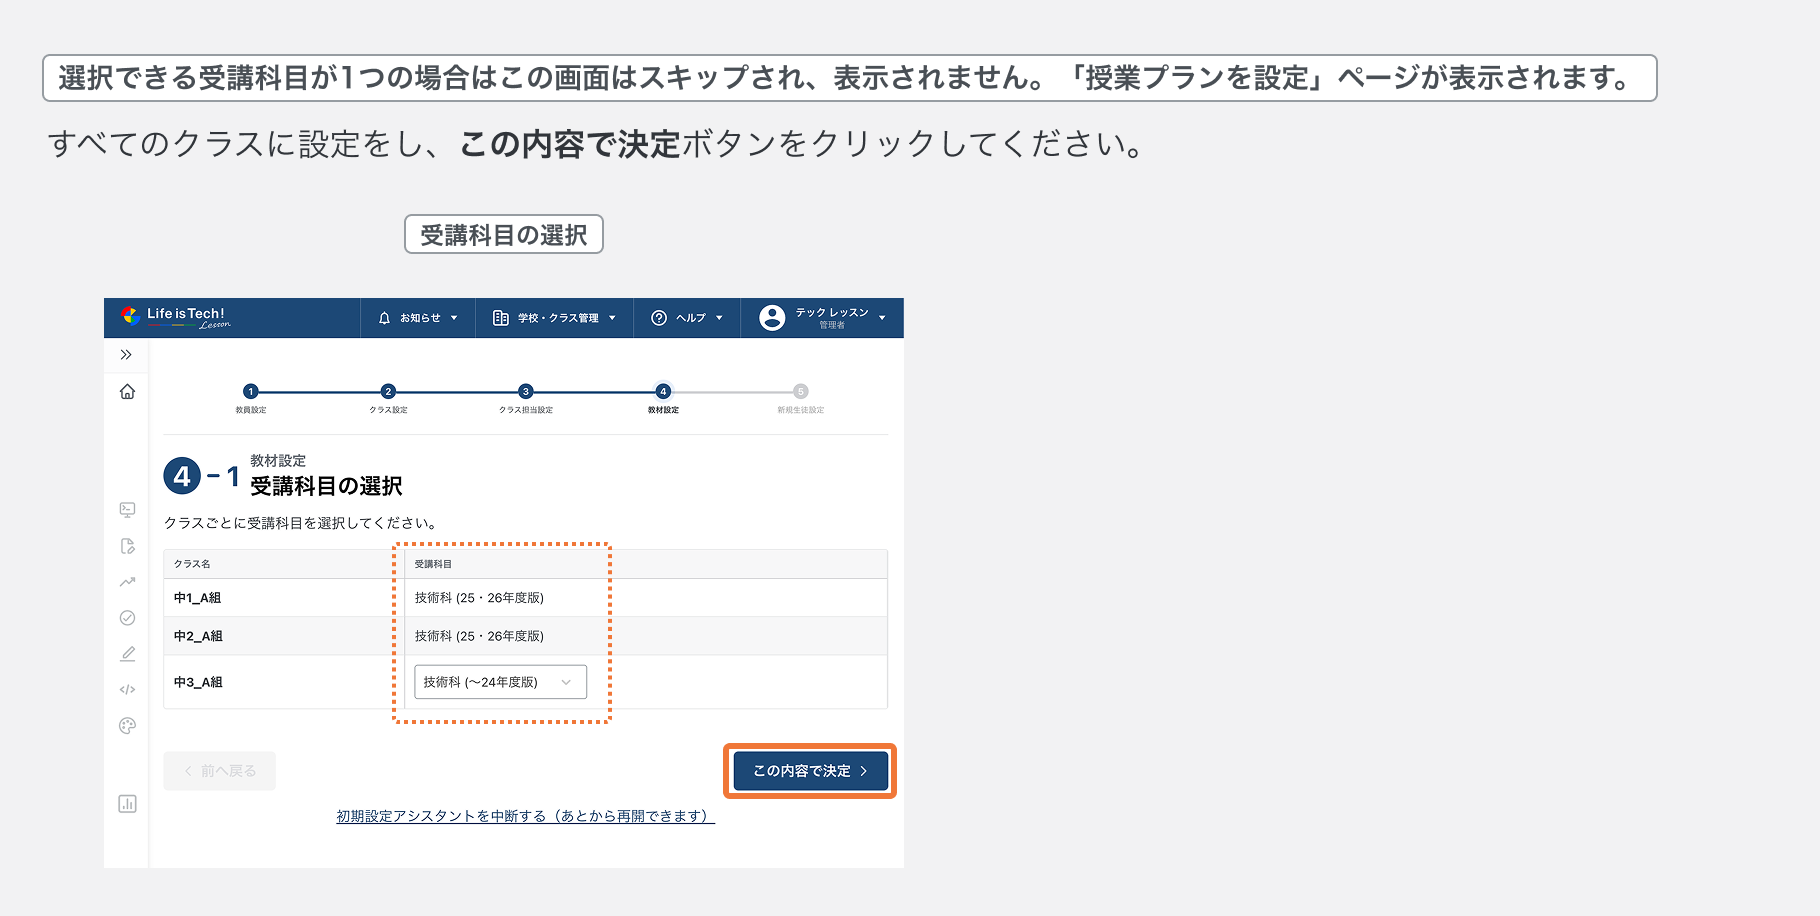Open the code editor icon in the sidebar
Screen dimensions: 1820x916
click(127, 689)
